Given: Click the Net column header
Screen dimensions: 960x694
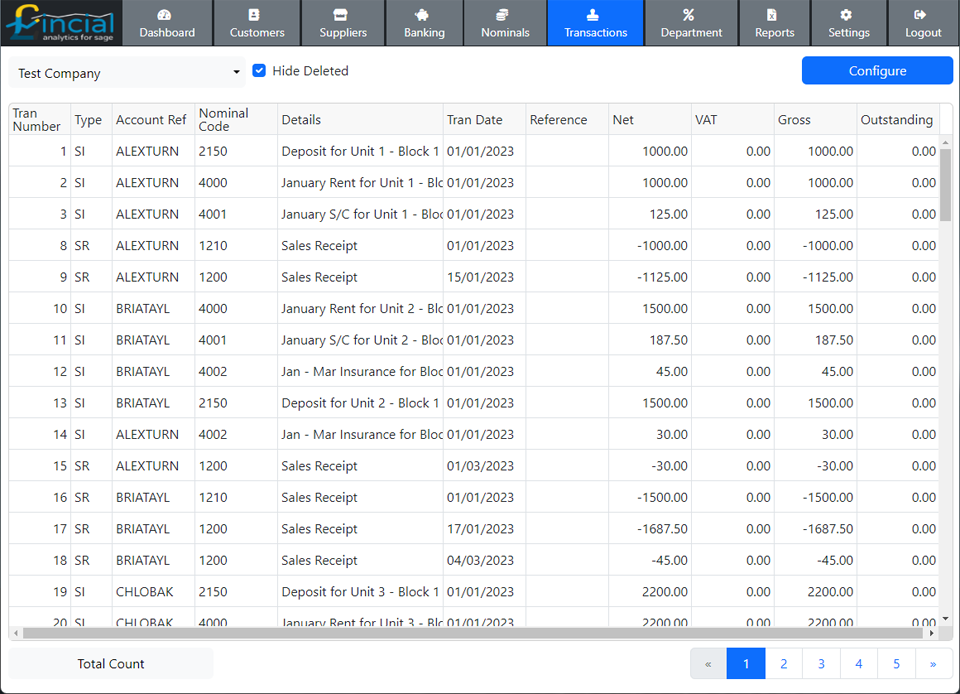Looking at the screenshot, I should coord(650,119).
